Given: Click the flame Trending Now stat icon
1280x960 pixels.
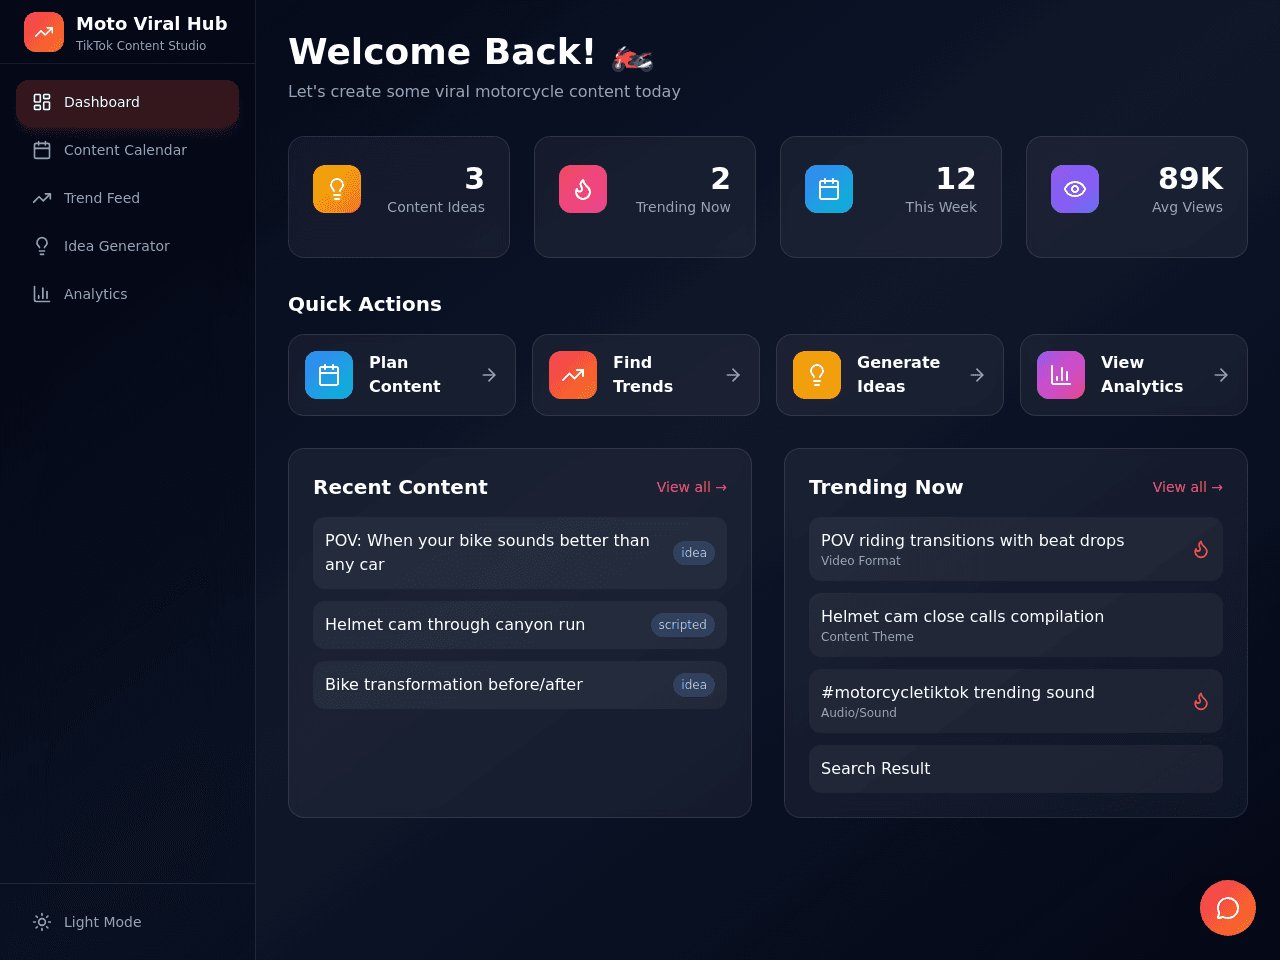Looking at the screenshot, I should pos(583,189).
